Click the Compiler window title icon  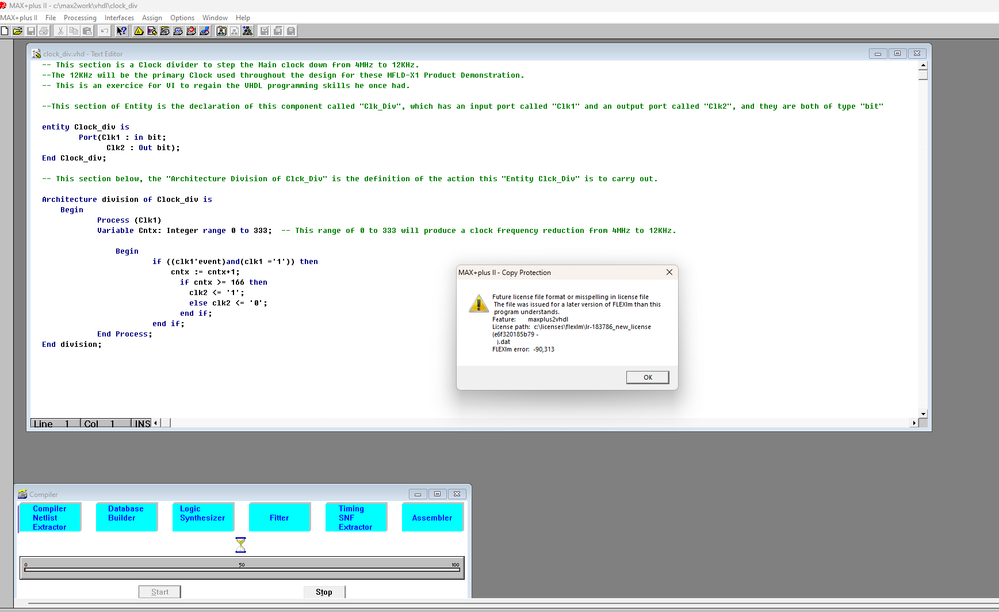tap(22, 494)
